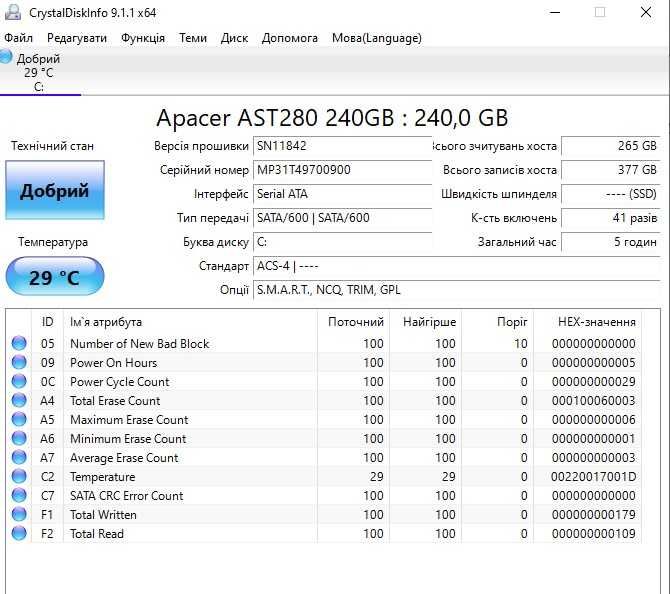Image resolution: width=670 pixels, height=594 pixels.
Task: Open the Мова(Language) menu
Action: coord(377,38)
